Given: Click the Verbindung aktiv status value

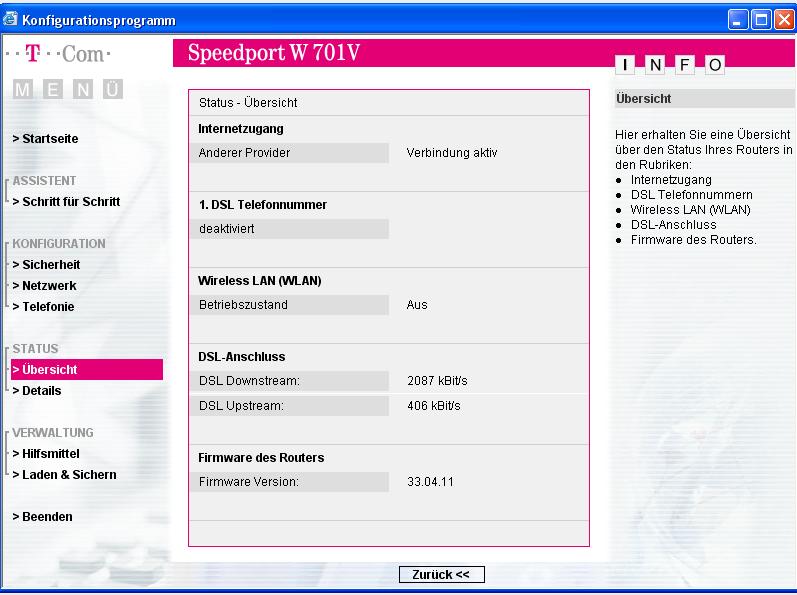Looking at the screenshot, I should tap(452, 153).
